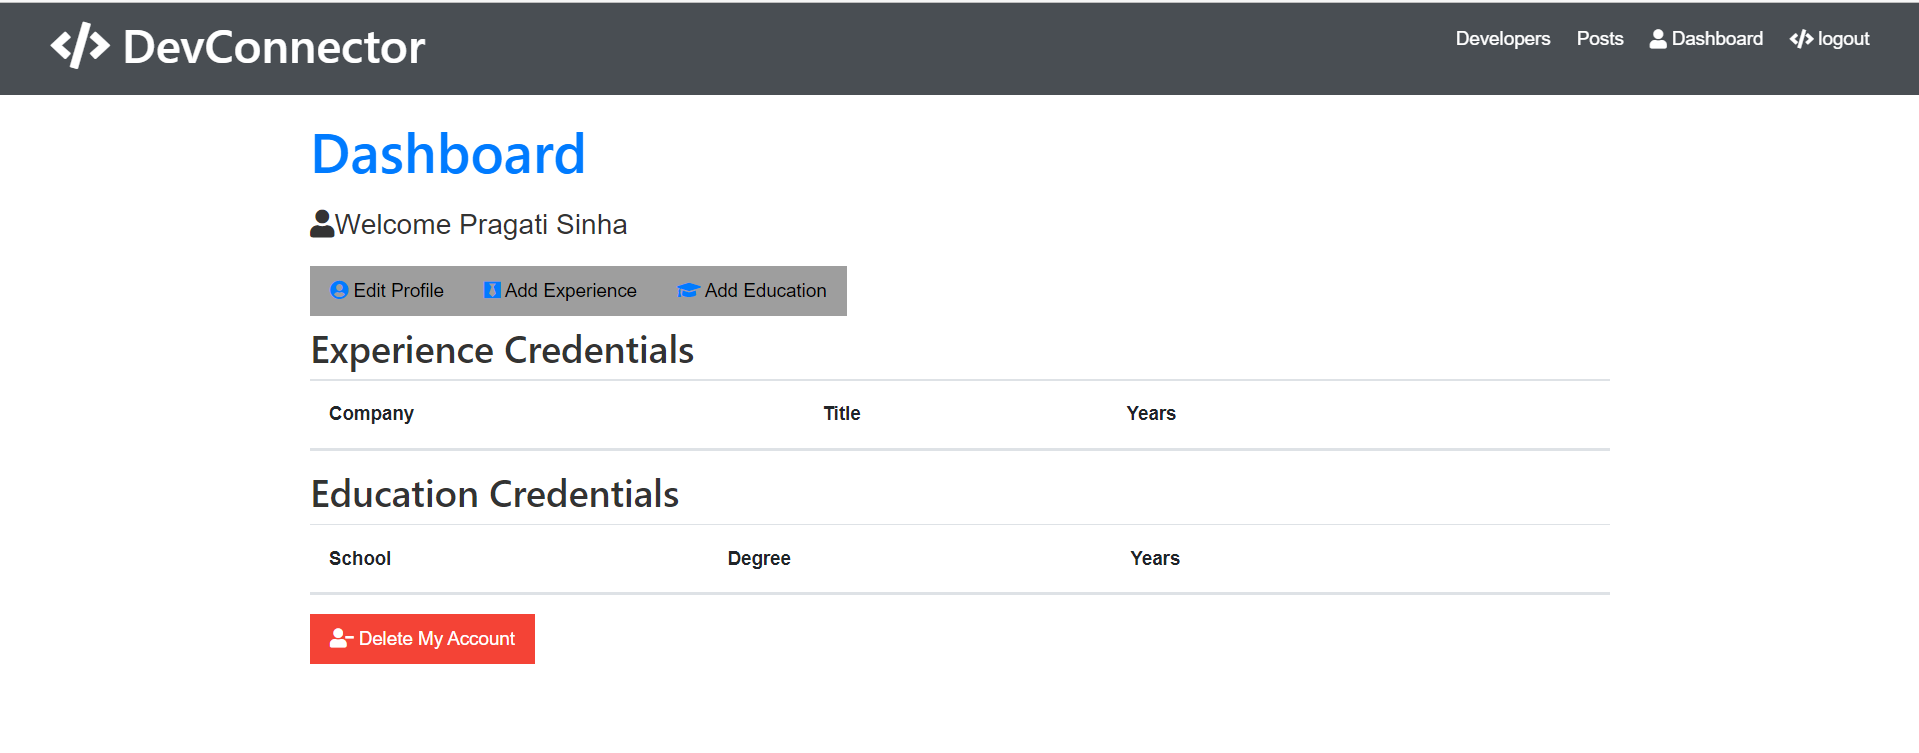Image resolution: width=1919 pixels, height=753 pixels.
Task: Click the Edit Profile user-circle icon
Action: click(x=339, y=290)
